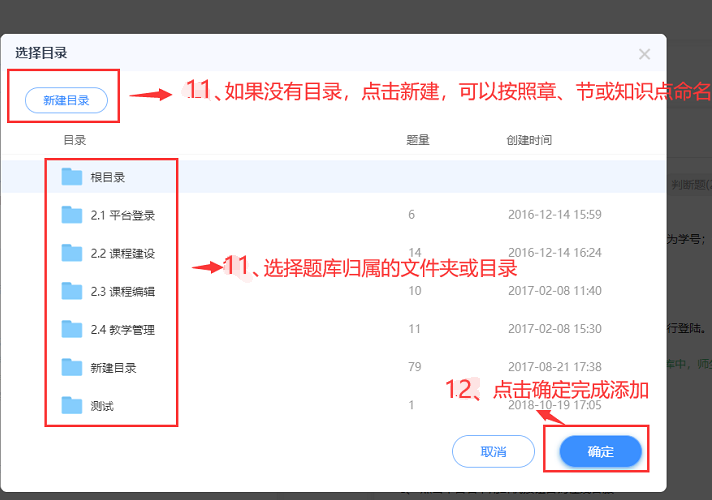Click question count 79 for 新建目录
Screen dimensions: 712x500
coord(415,367)
